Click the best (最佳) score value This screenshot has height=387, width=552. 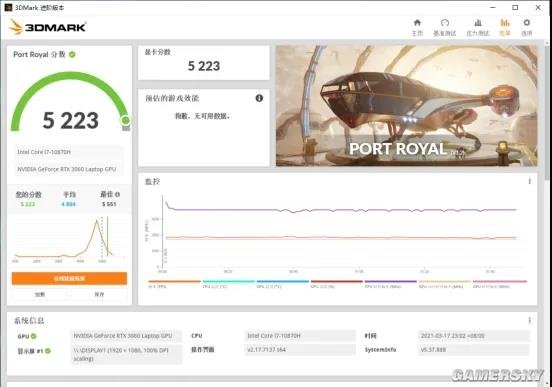109,204
